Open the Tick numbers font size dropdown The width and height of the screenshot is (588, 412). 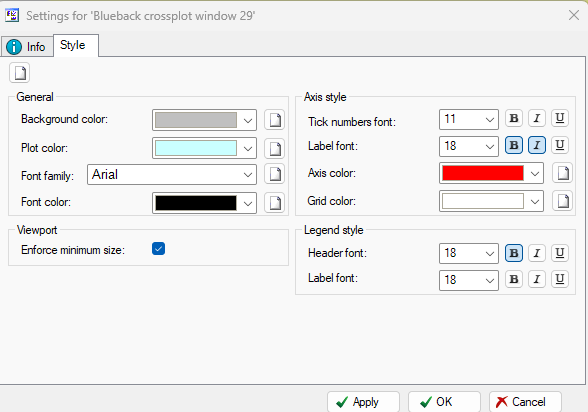tap(469, 120)
